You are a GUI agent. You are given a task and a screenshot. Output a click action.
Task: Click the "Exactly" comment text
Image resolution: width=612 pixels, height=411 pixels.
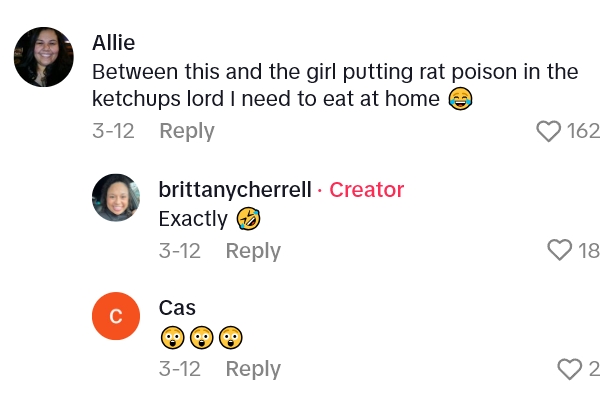[193, 219]
